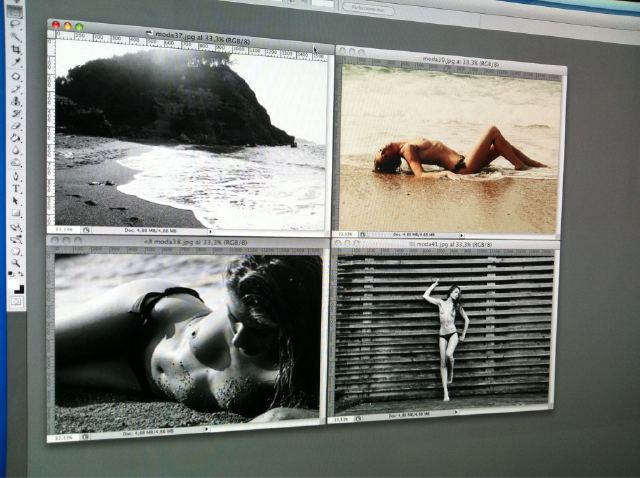Open the white foreground color swatch
This screenshot has height=478, width=640.
coord(13,283)
